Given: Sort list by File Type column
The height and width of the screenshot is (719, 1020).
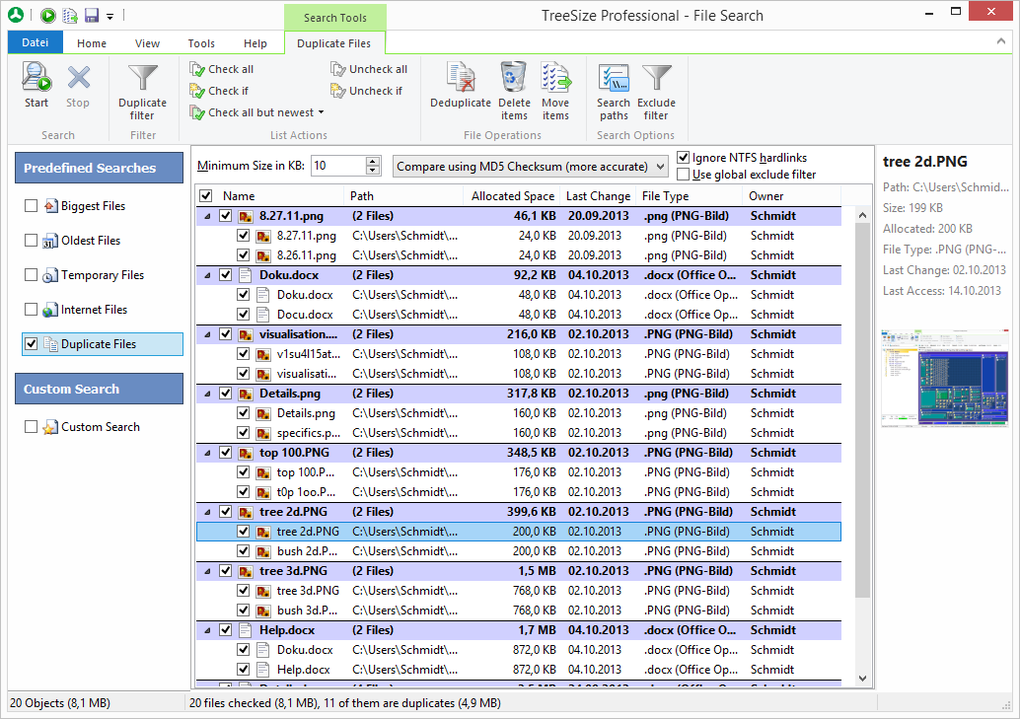Looking at the screenshot, I should (x=690, y=196).
